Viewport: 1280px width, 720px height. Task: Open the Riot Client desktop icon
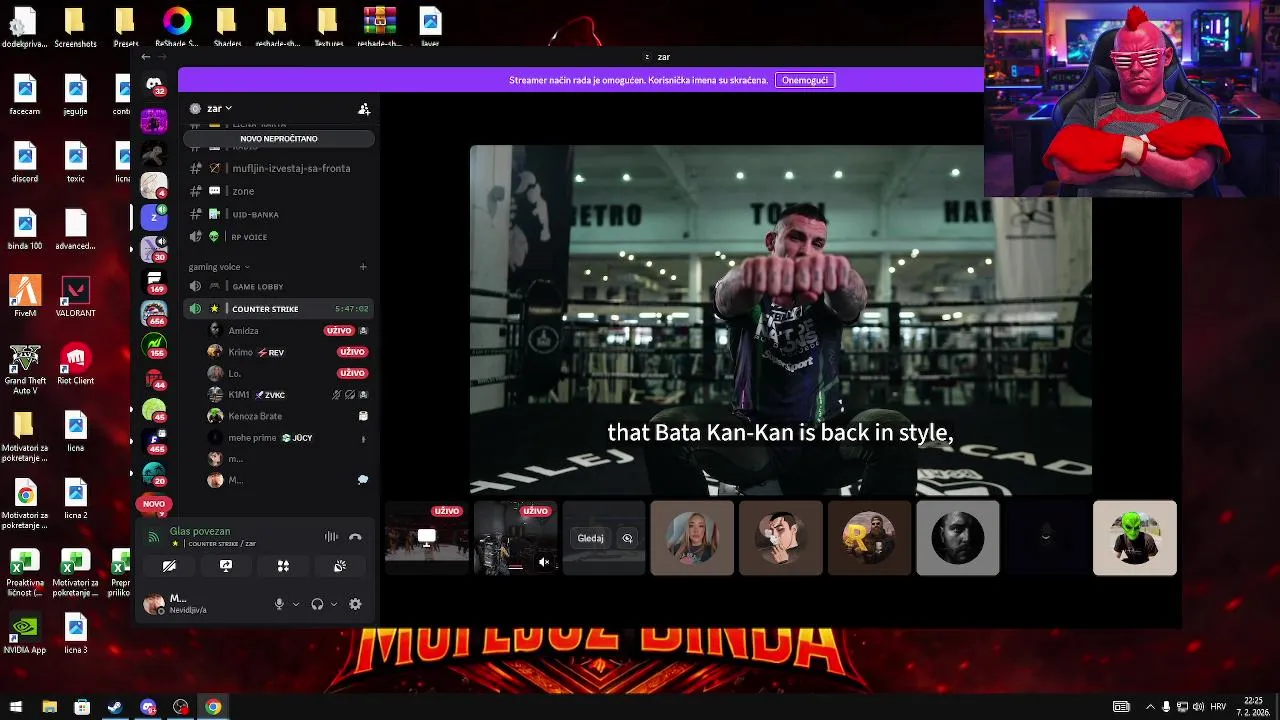pyautogui.click(x=75, y=365)
